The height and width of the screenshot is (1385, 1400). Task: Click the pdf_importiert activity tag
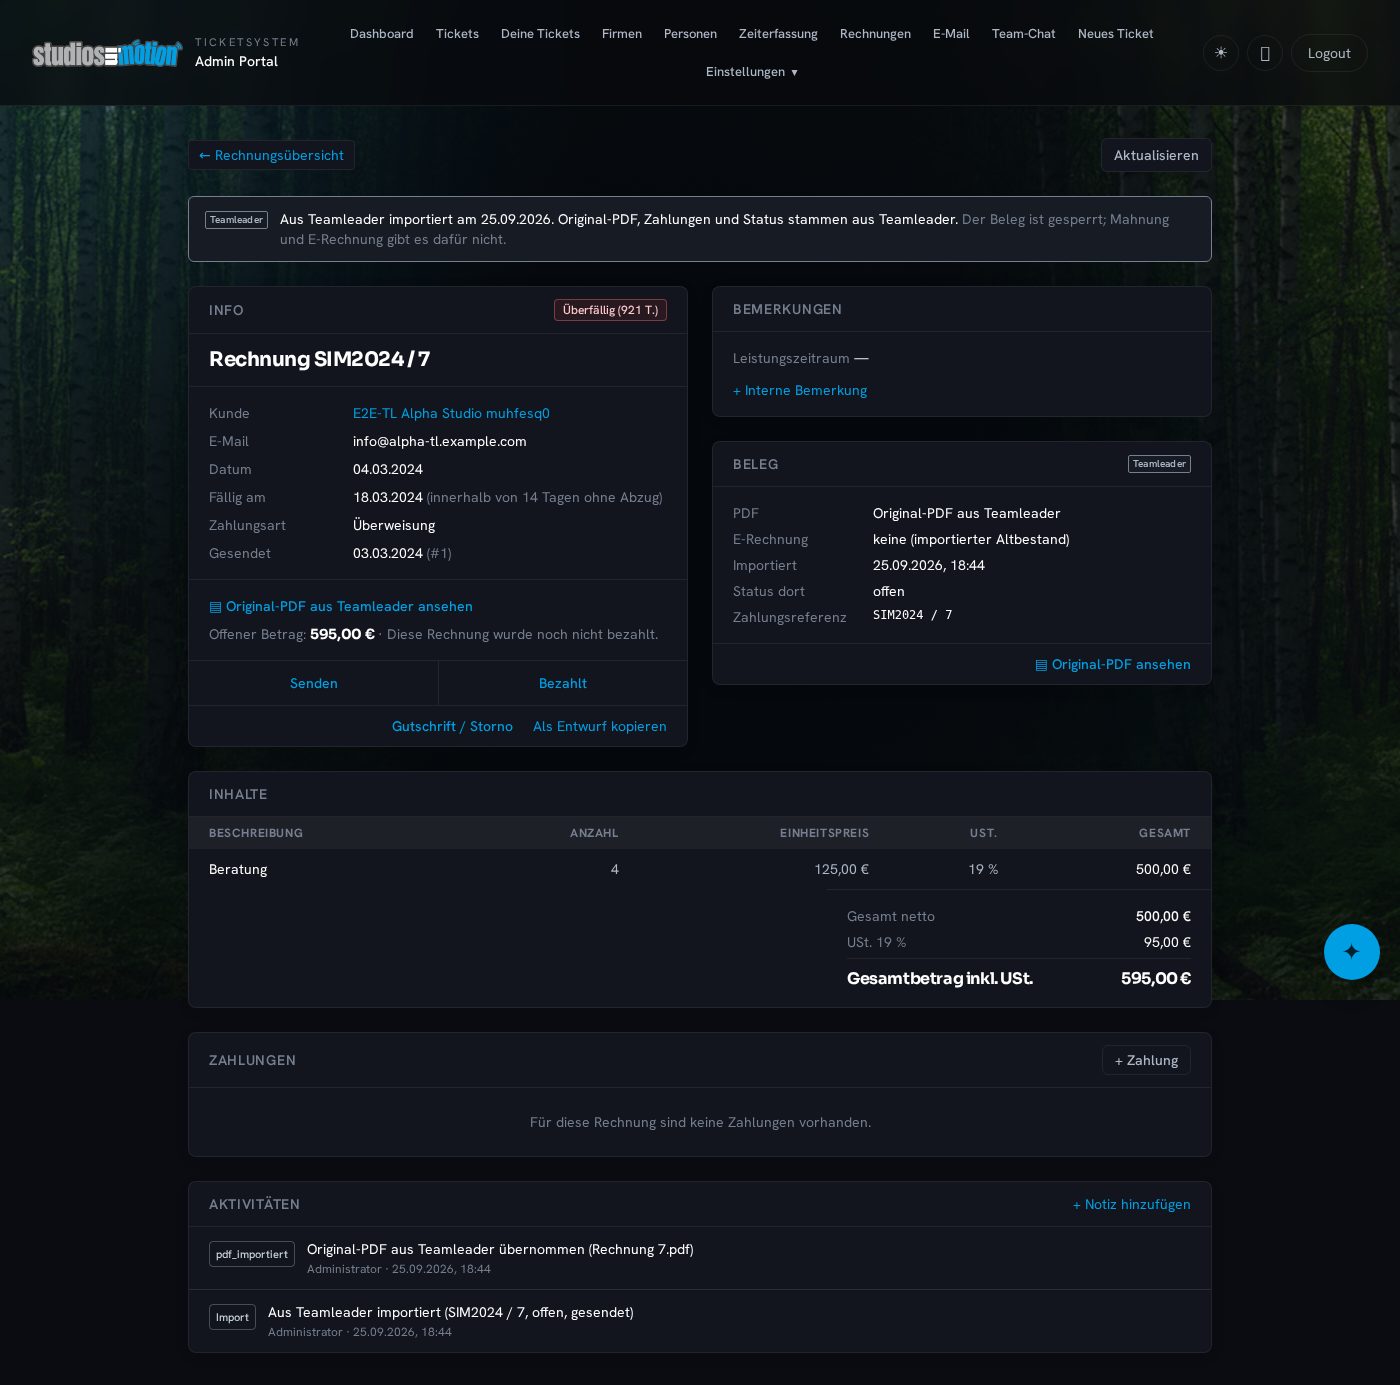coord(252,1254)
